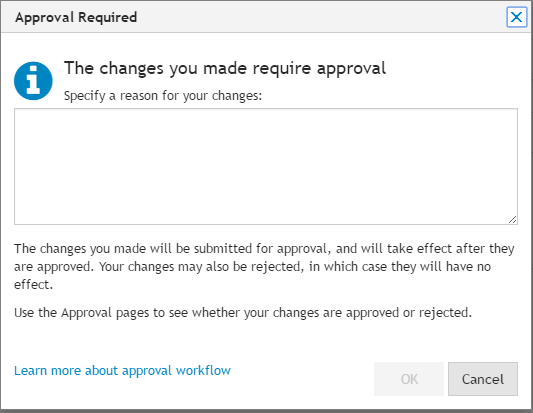Dismiss dialog using the Cancel button

click(483, 379)
